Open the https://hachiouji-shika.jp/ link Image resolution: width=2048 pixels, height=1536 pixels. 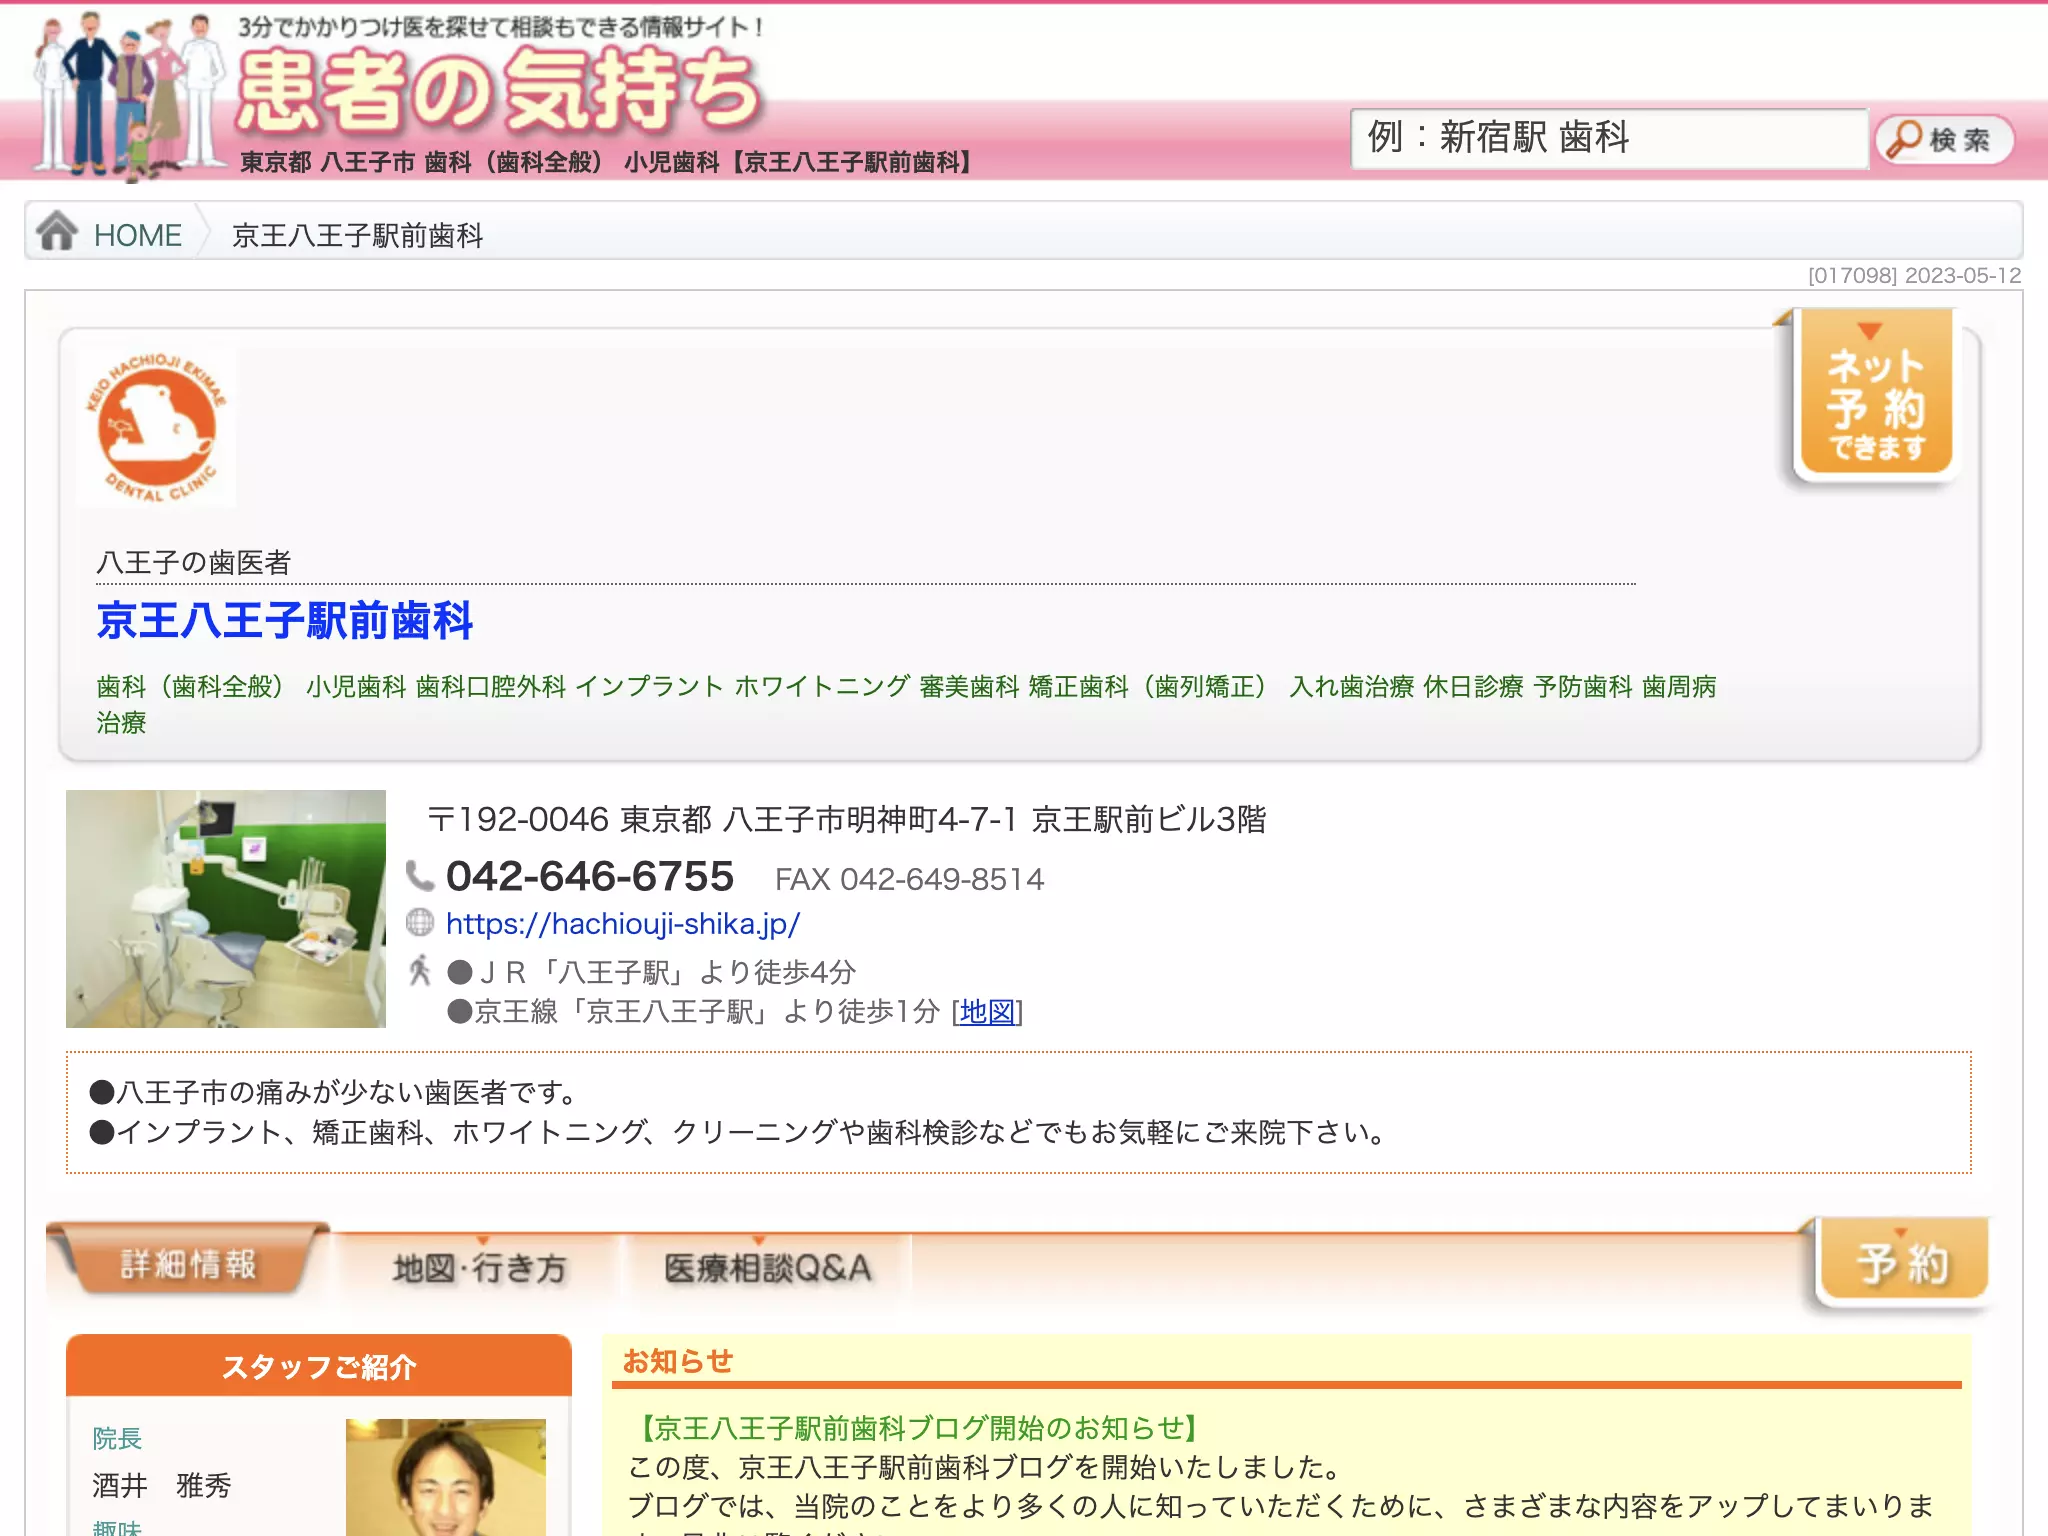click(622, 923)
